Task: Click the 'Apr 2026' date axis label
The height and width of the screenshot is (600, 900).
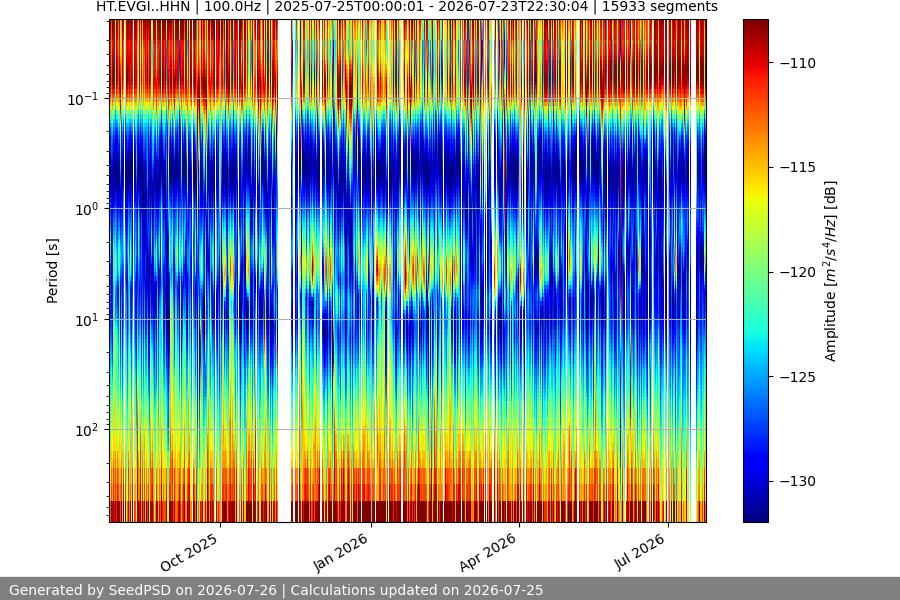Action: pyautogui.click(x=488, y=552)
